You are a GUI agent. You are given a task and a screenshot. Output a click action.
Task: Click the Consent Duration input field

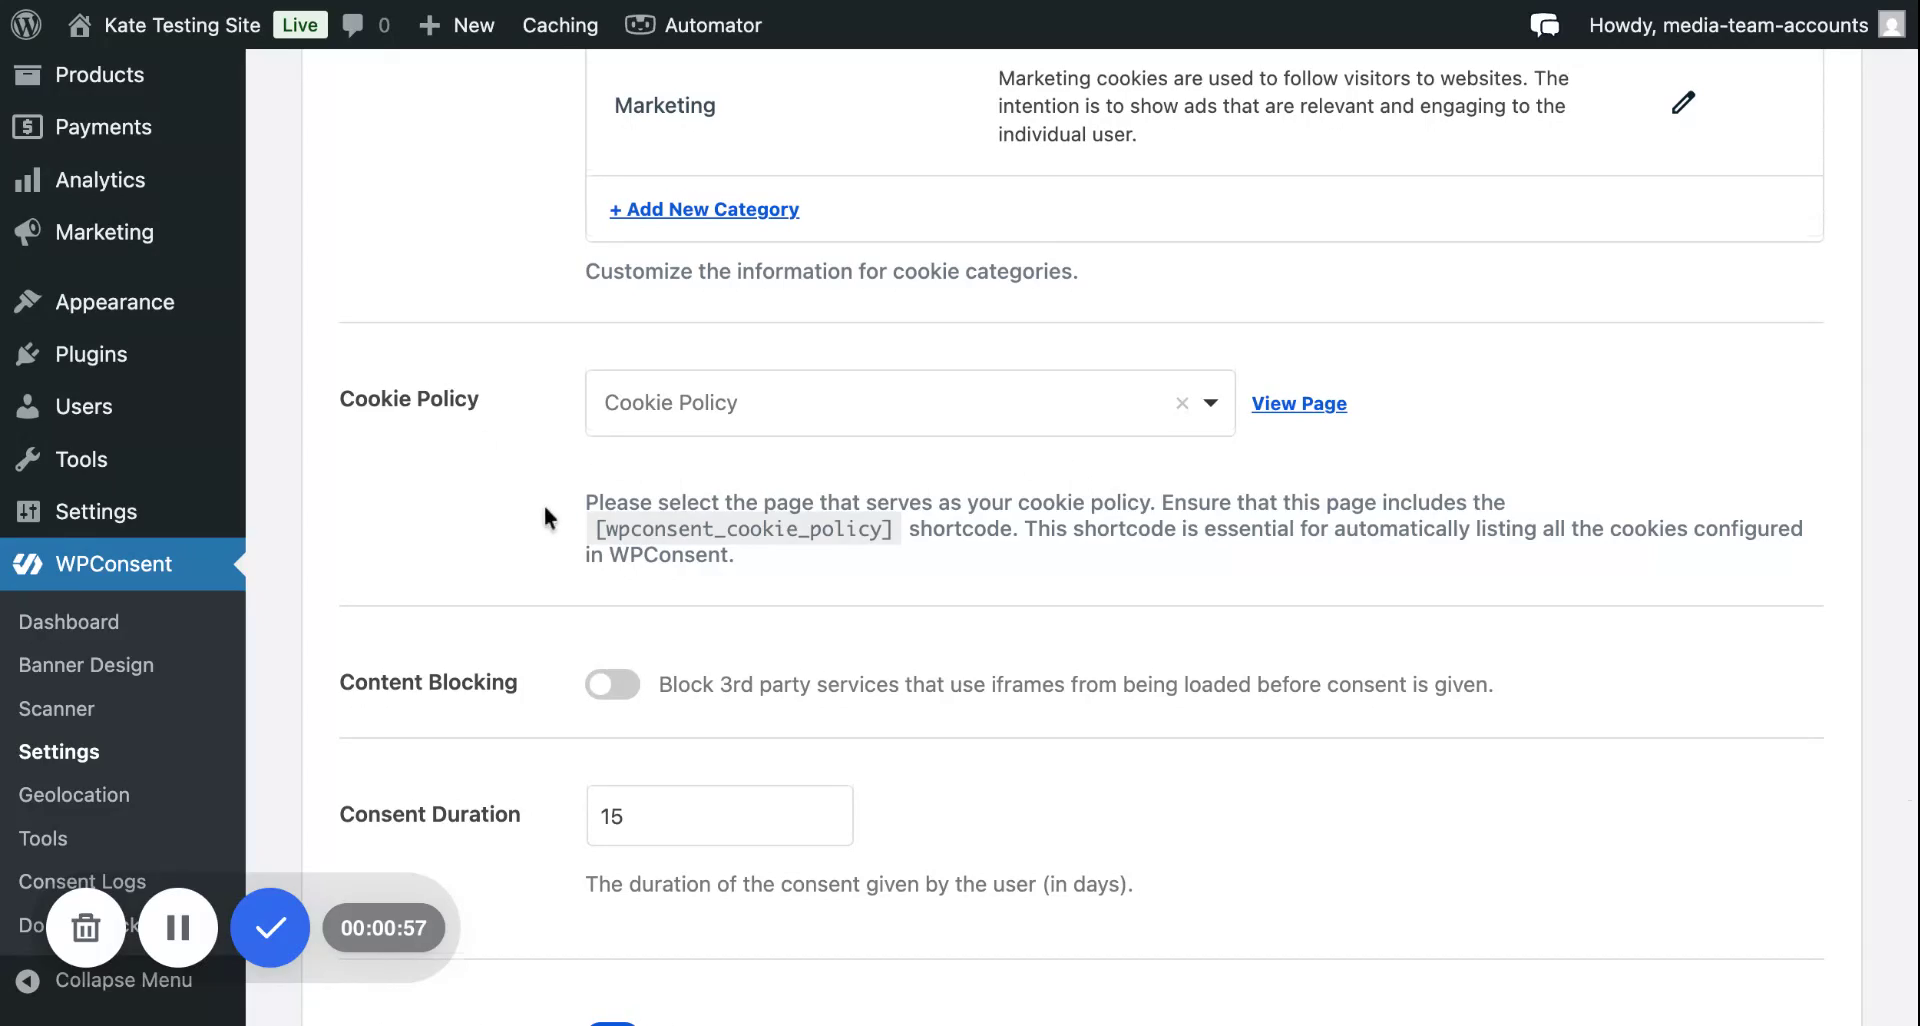point(719,816)
